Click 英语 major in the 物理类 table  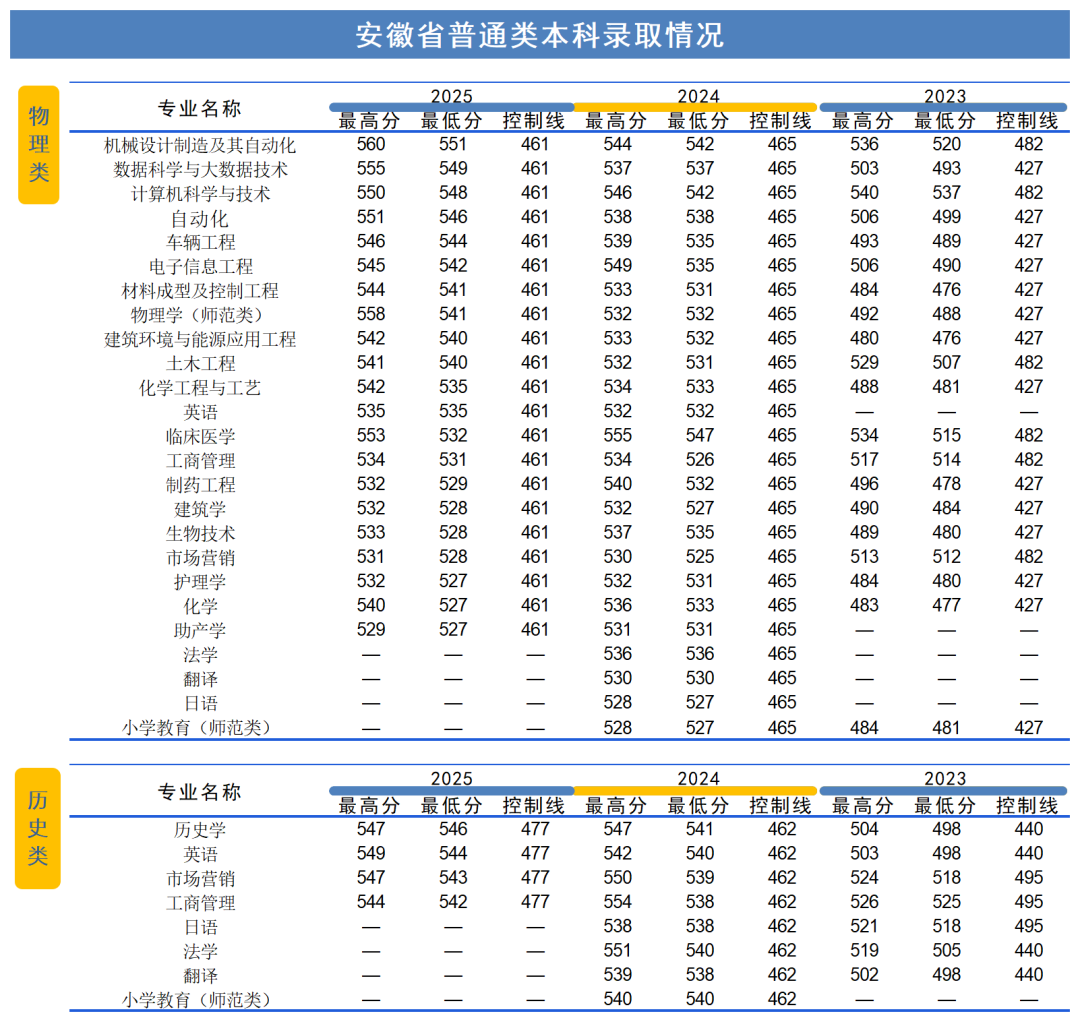pyautogui.click(x=200, y=412)
